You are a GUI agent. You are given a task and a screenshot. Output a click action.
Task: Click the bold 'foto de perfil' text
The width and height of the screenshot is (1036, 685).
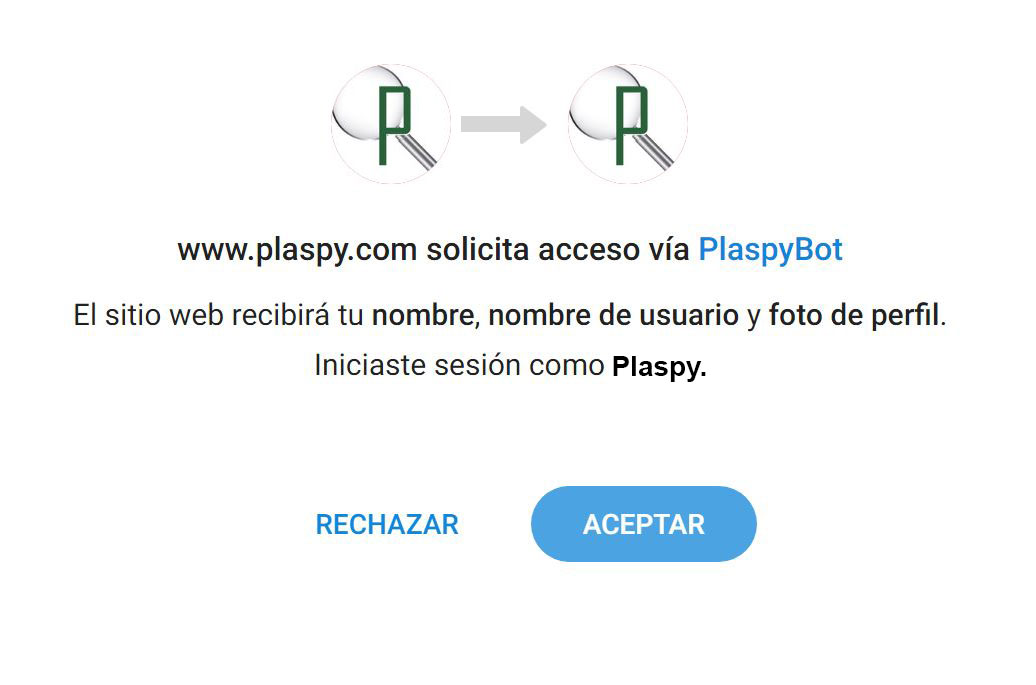[x=854, y=315]
